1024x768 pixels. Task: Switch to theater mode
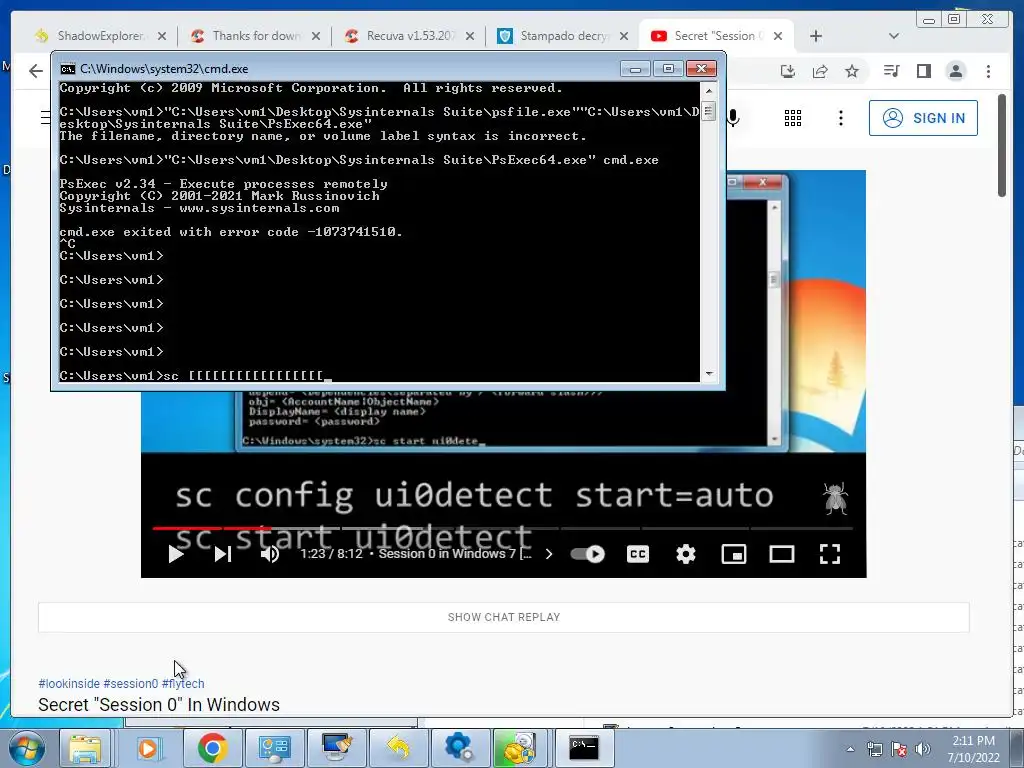pos(782,554)
